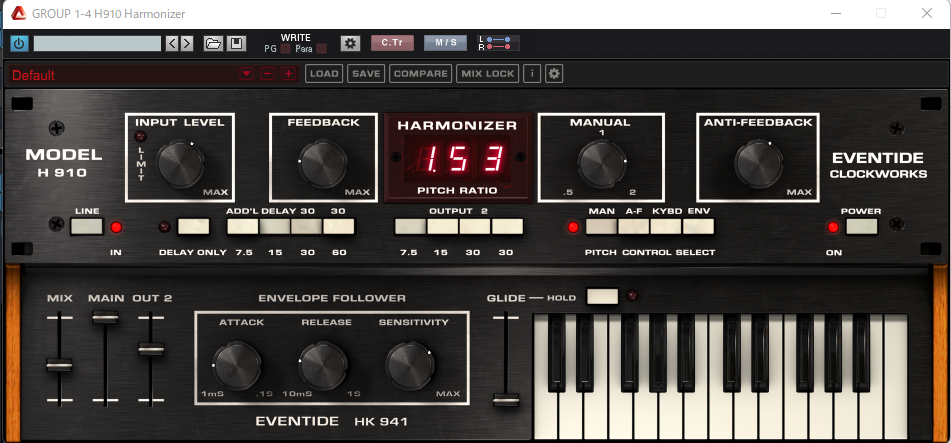Open the preset folder icon
Image resolution: width=951 pixels, height=443 pixels.
[x=213, y=43]
